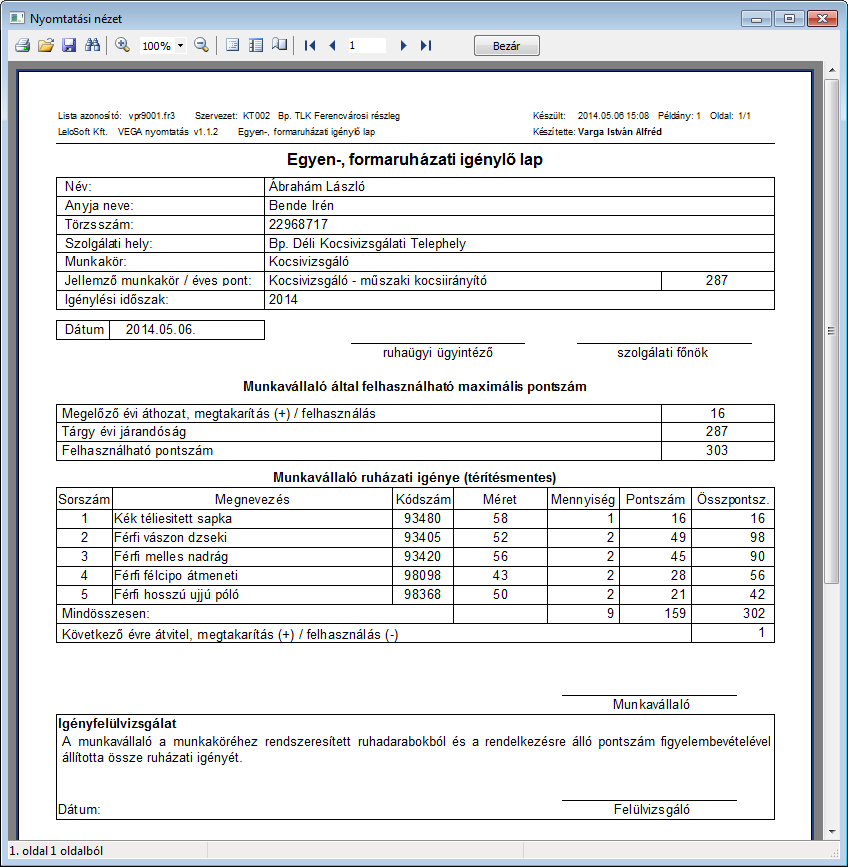Image resolution: width=848 pixels, height=867 pixels.
Task: Show thumbnails with the pages icon
Action: click(x=280, y=45)
